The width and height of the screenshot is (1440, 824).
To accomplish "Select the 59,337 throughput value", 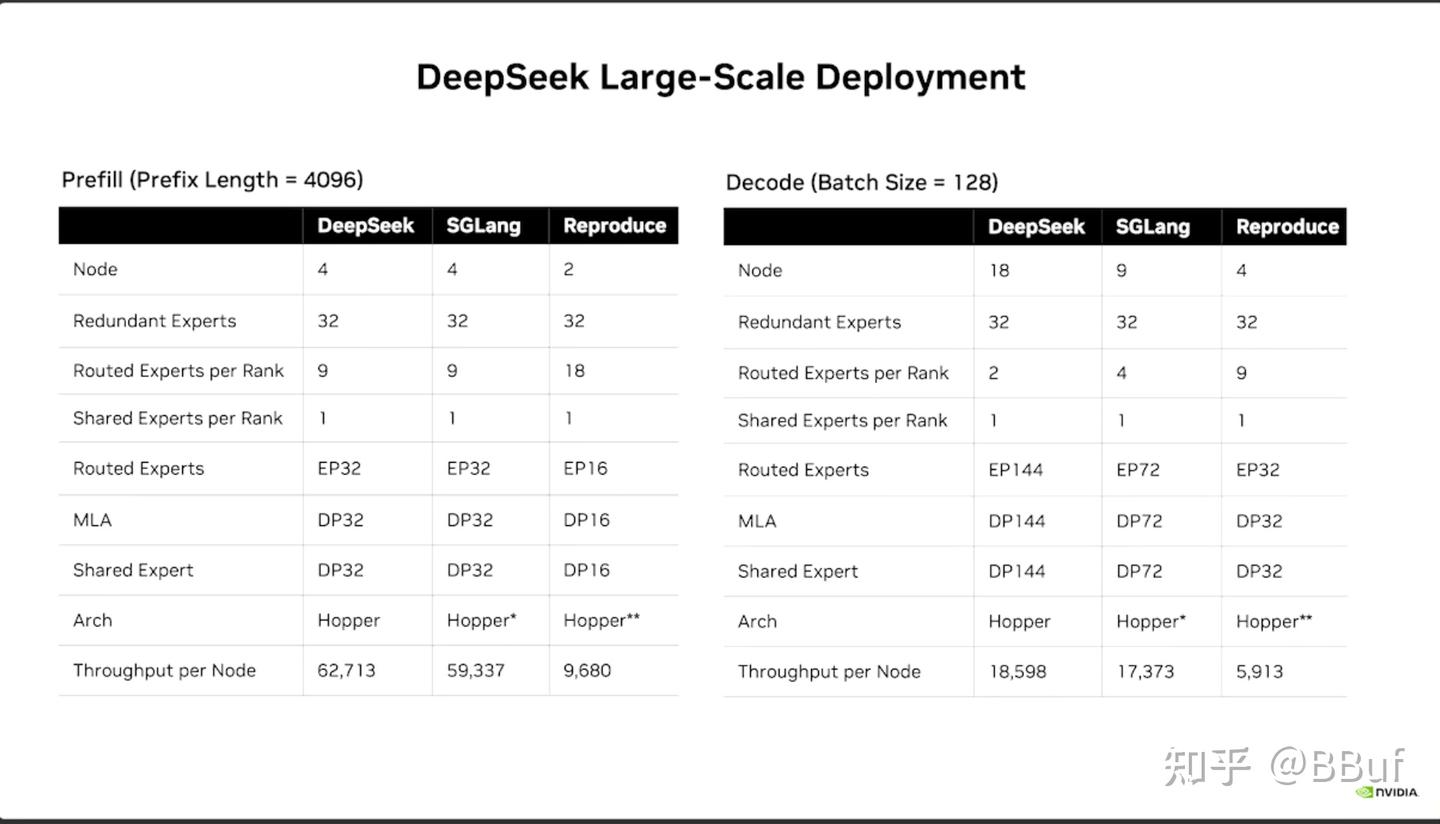I will pyautogui.click(x=476, y=670).
